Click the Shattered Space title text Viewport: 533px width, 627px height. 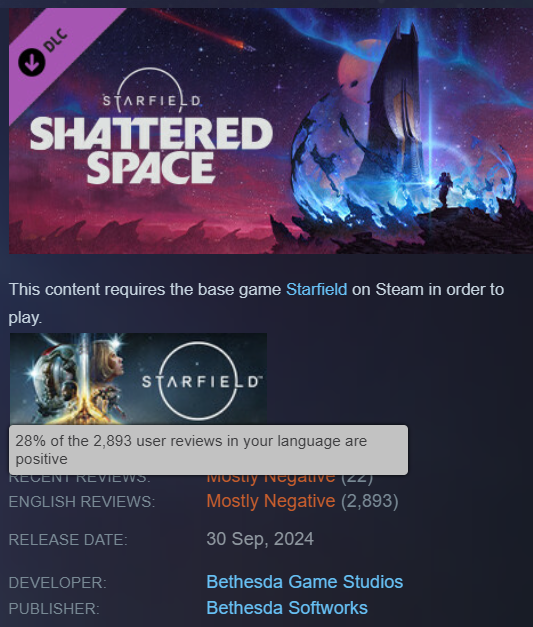(151, 151)
